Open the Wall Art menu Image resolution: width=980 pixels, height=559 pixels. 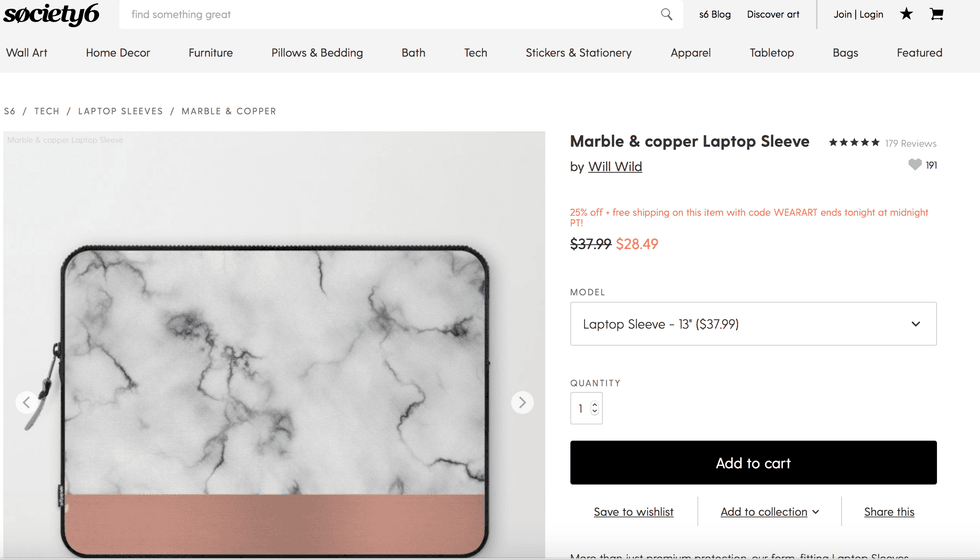point(27,53)
